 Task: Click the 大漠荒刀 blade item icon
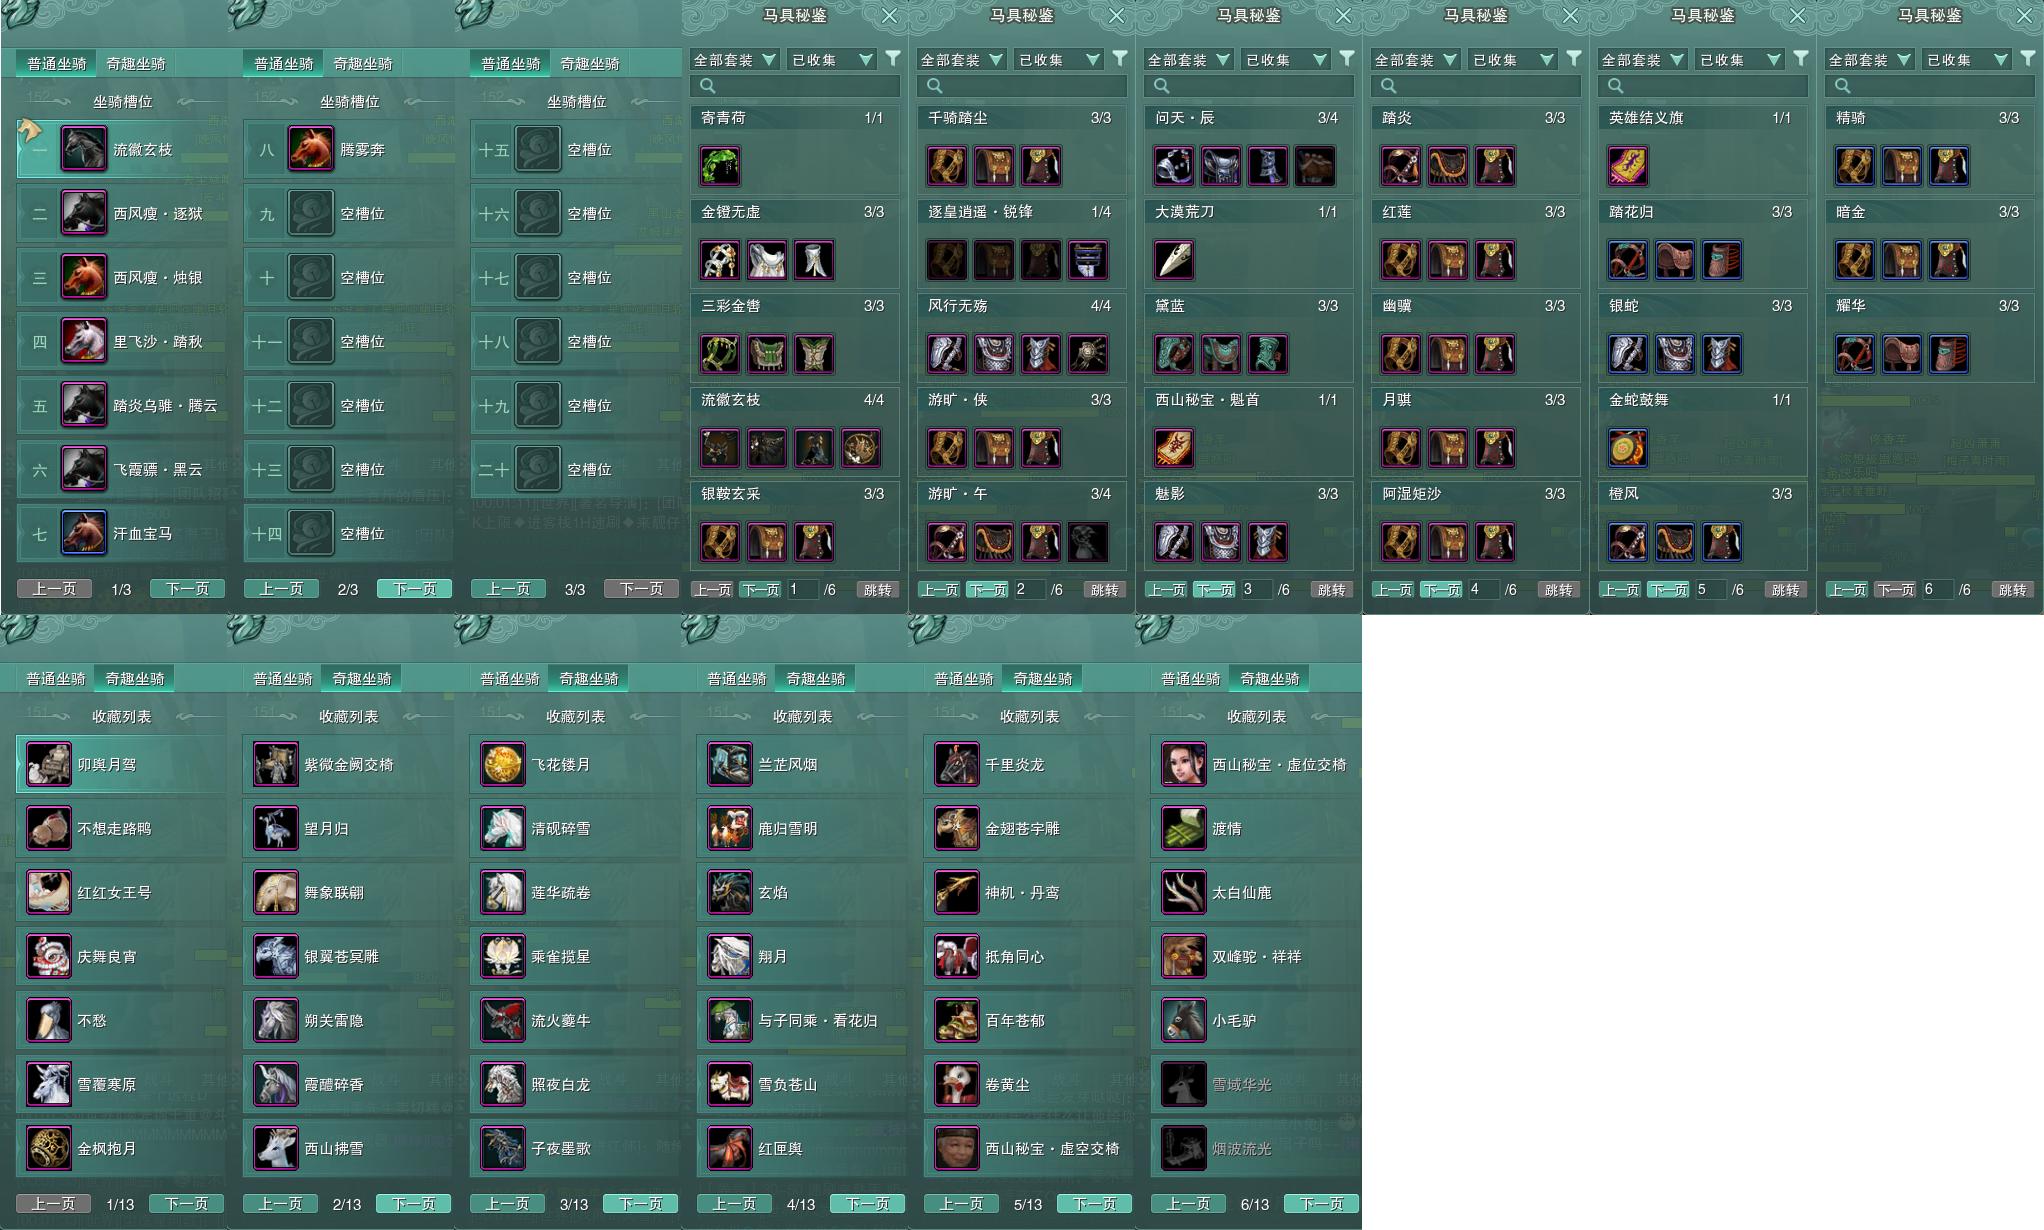[1174, 260]
